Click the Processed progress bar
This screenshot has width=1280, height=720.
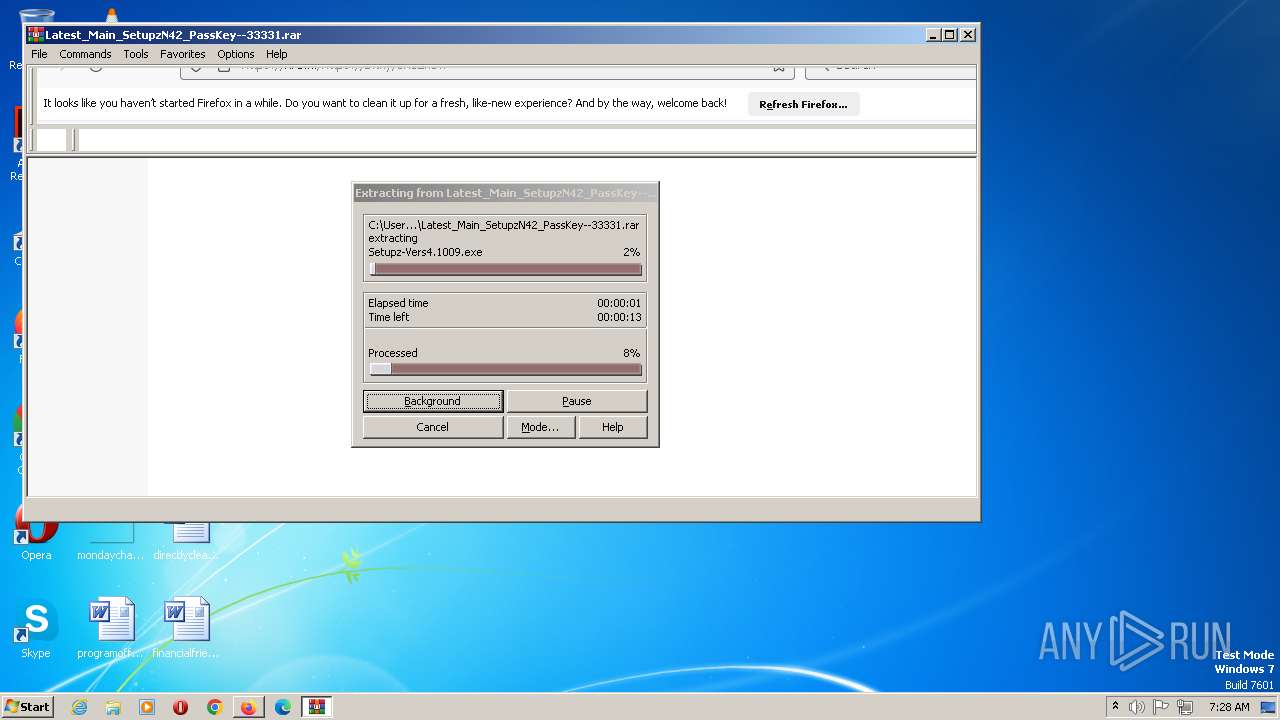505,369
